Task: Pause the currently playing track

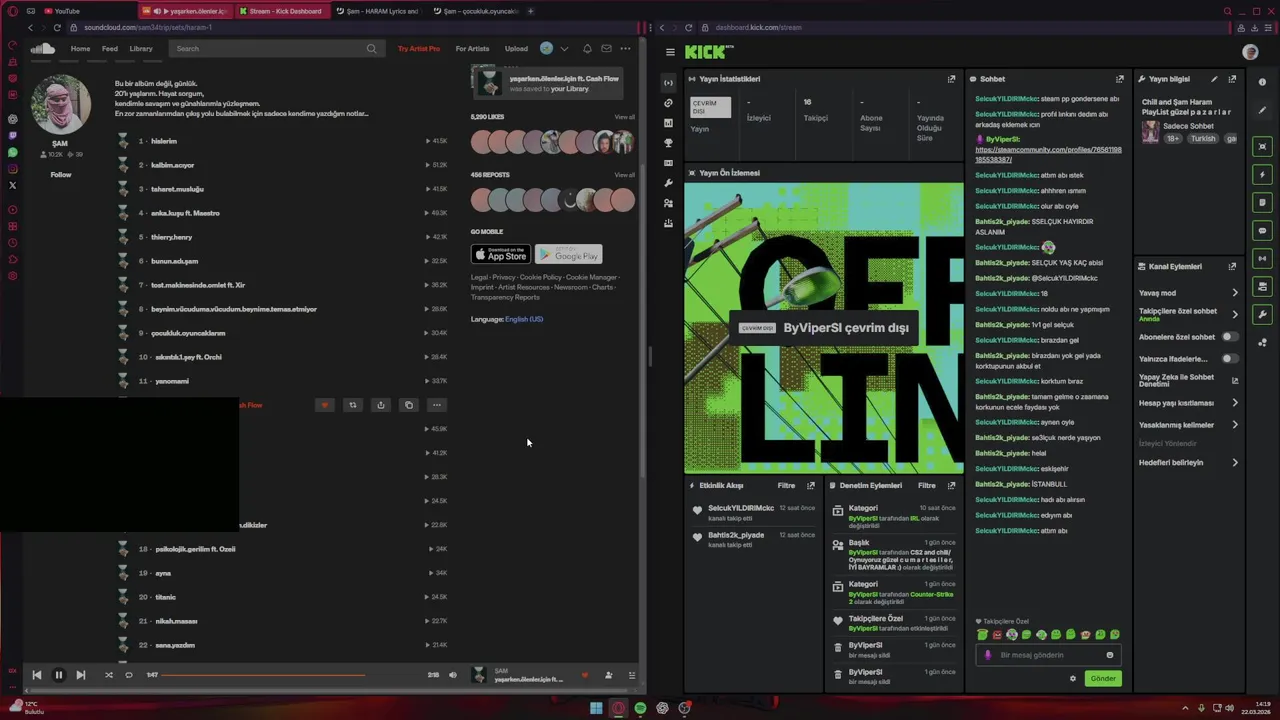Action: pos(58,675)
